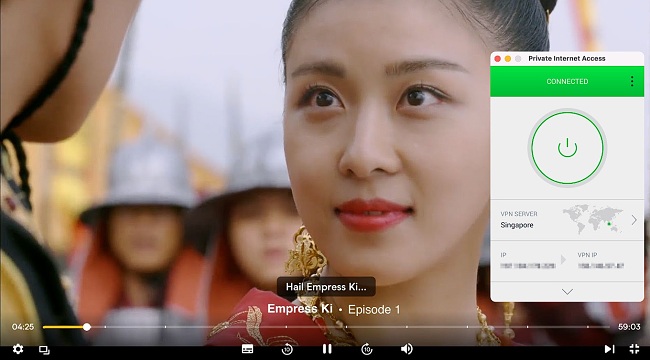This screenshot has height=360, width=650.
Task: Open the episodes list icon
Action: (x=44, y=350)
